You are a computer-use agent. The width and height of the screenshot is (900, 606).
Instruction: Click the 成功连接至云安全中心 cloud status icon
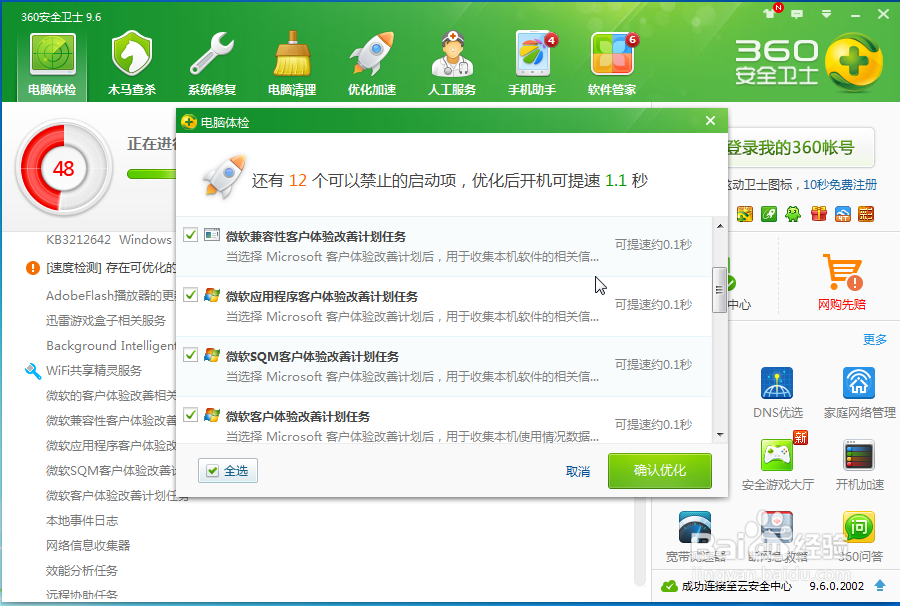point(669,586)
